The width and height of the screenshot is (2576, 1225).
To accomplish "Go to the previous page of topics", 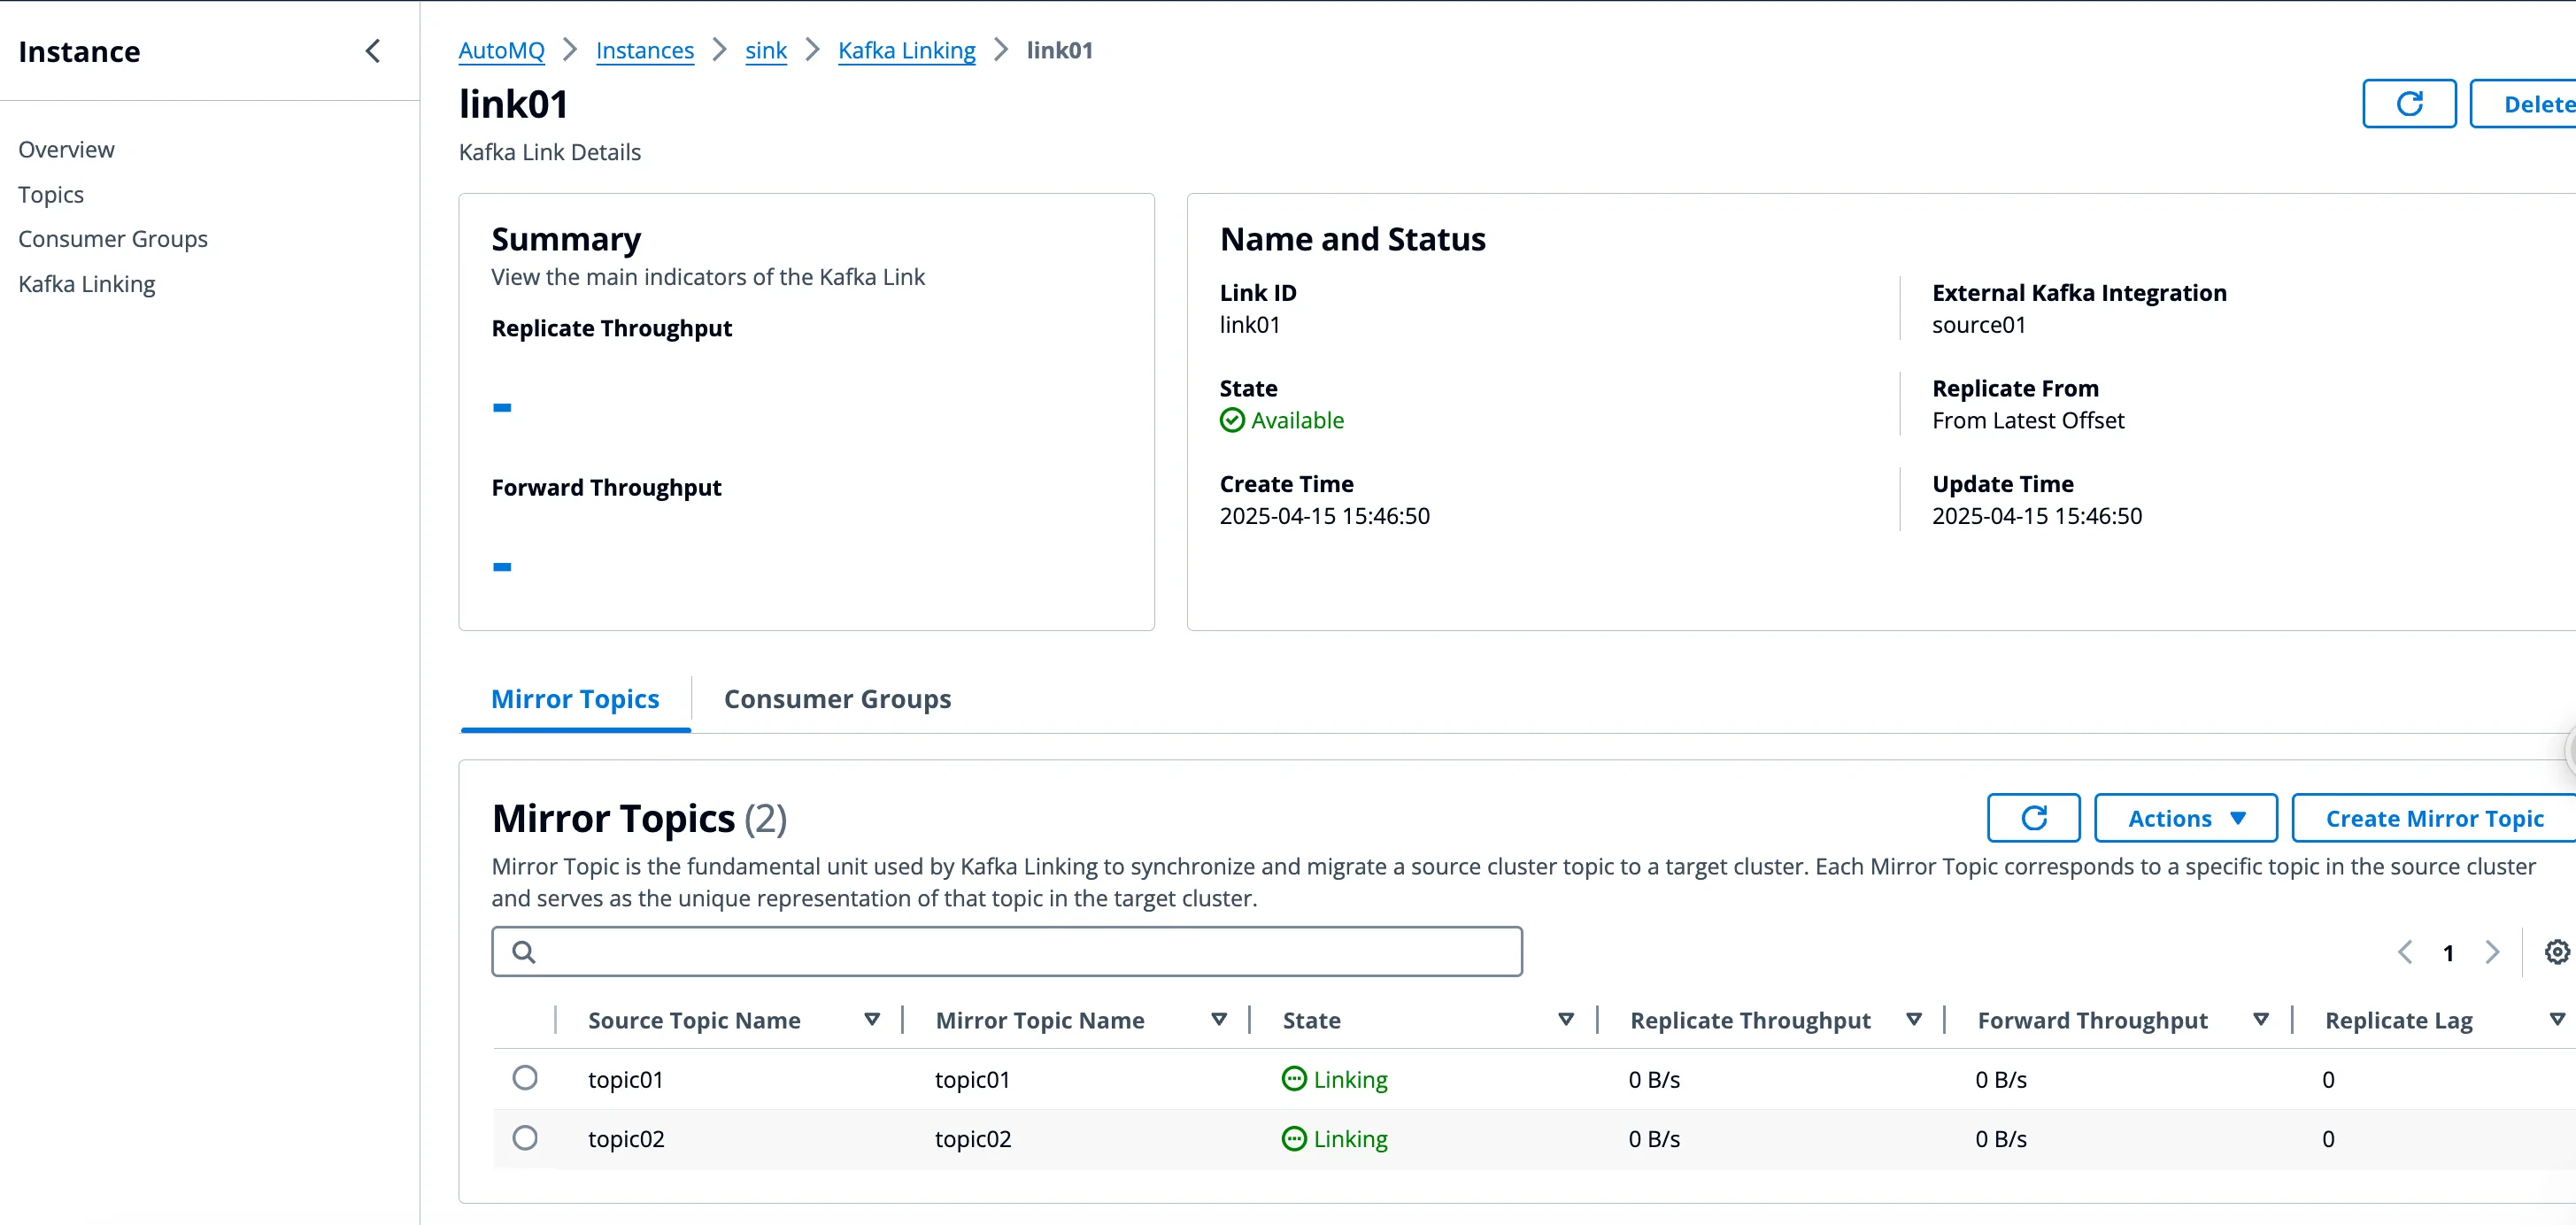I will (2405, 951).
